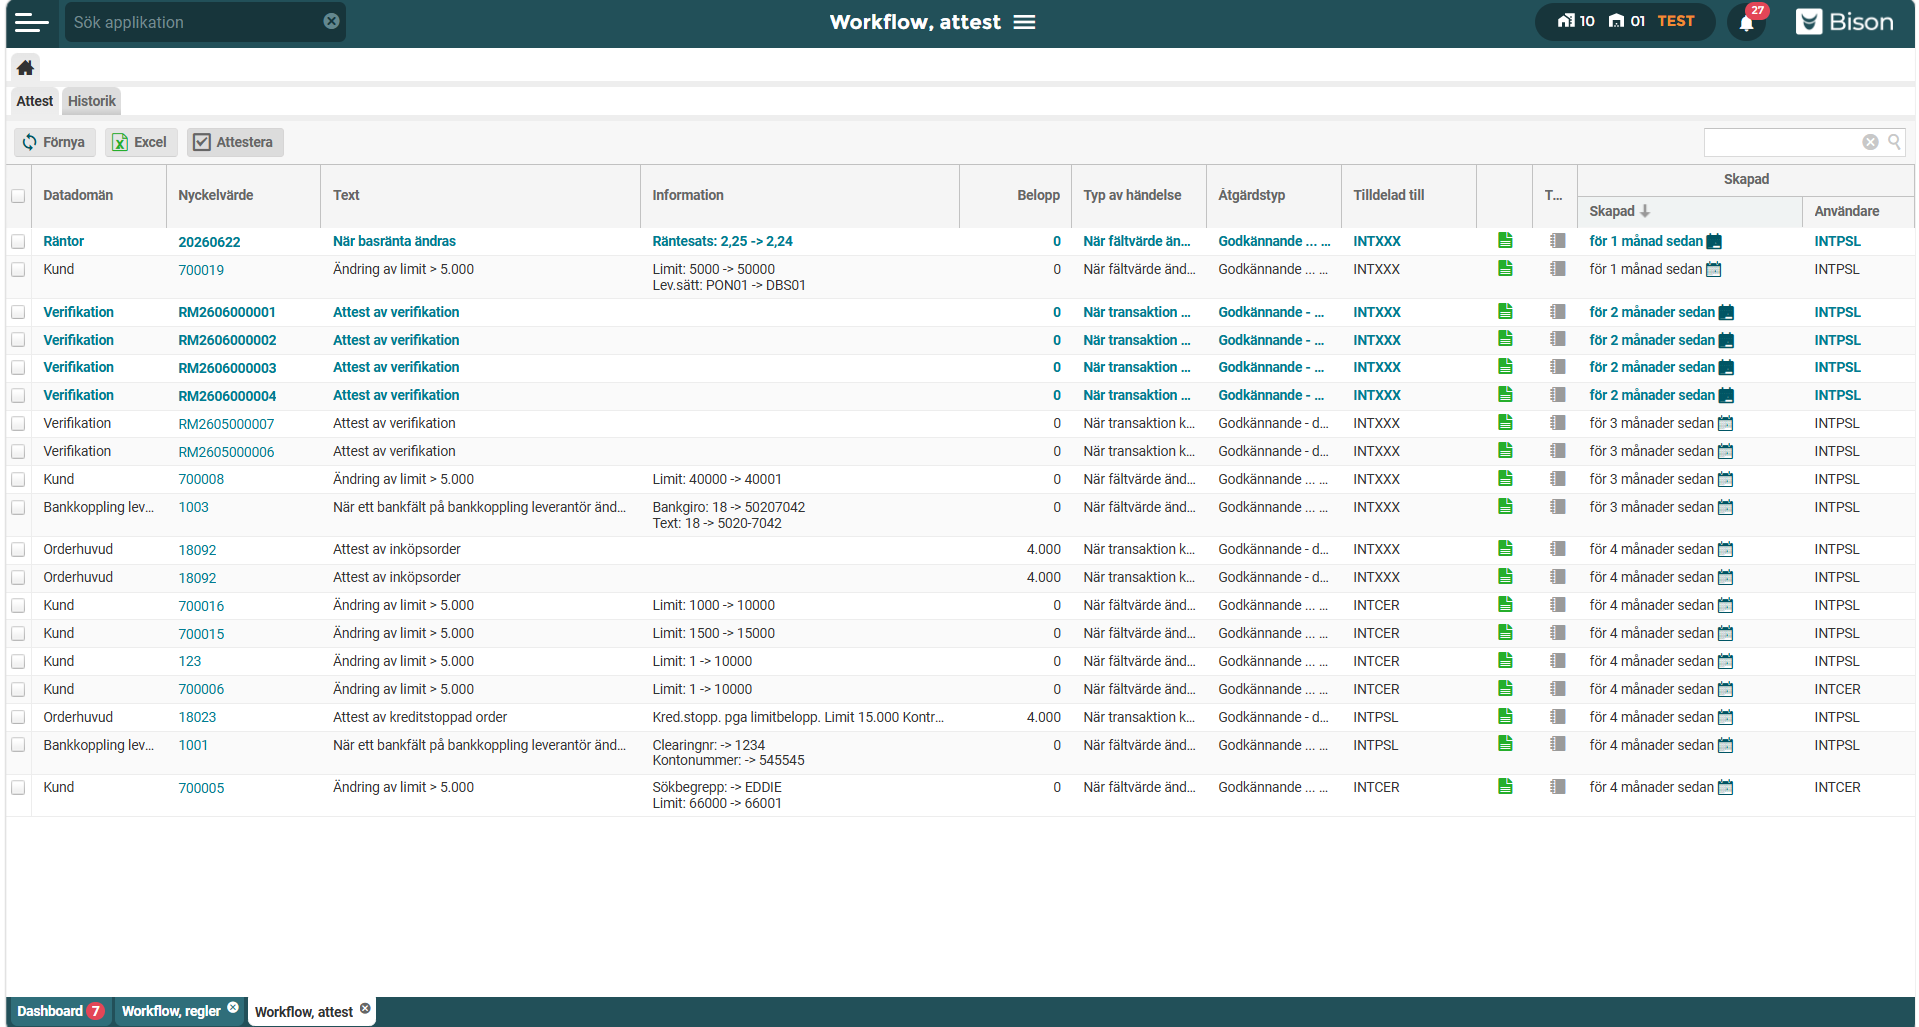Open green document icon for Kund 700016
1919x1027 pixels.
pyautogui.click(x=1505, y=604)
